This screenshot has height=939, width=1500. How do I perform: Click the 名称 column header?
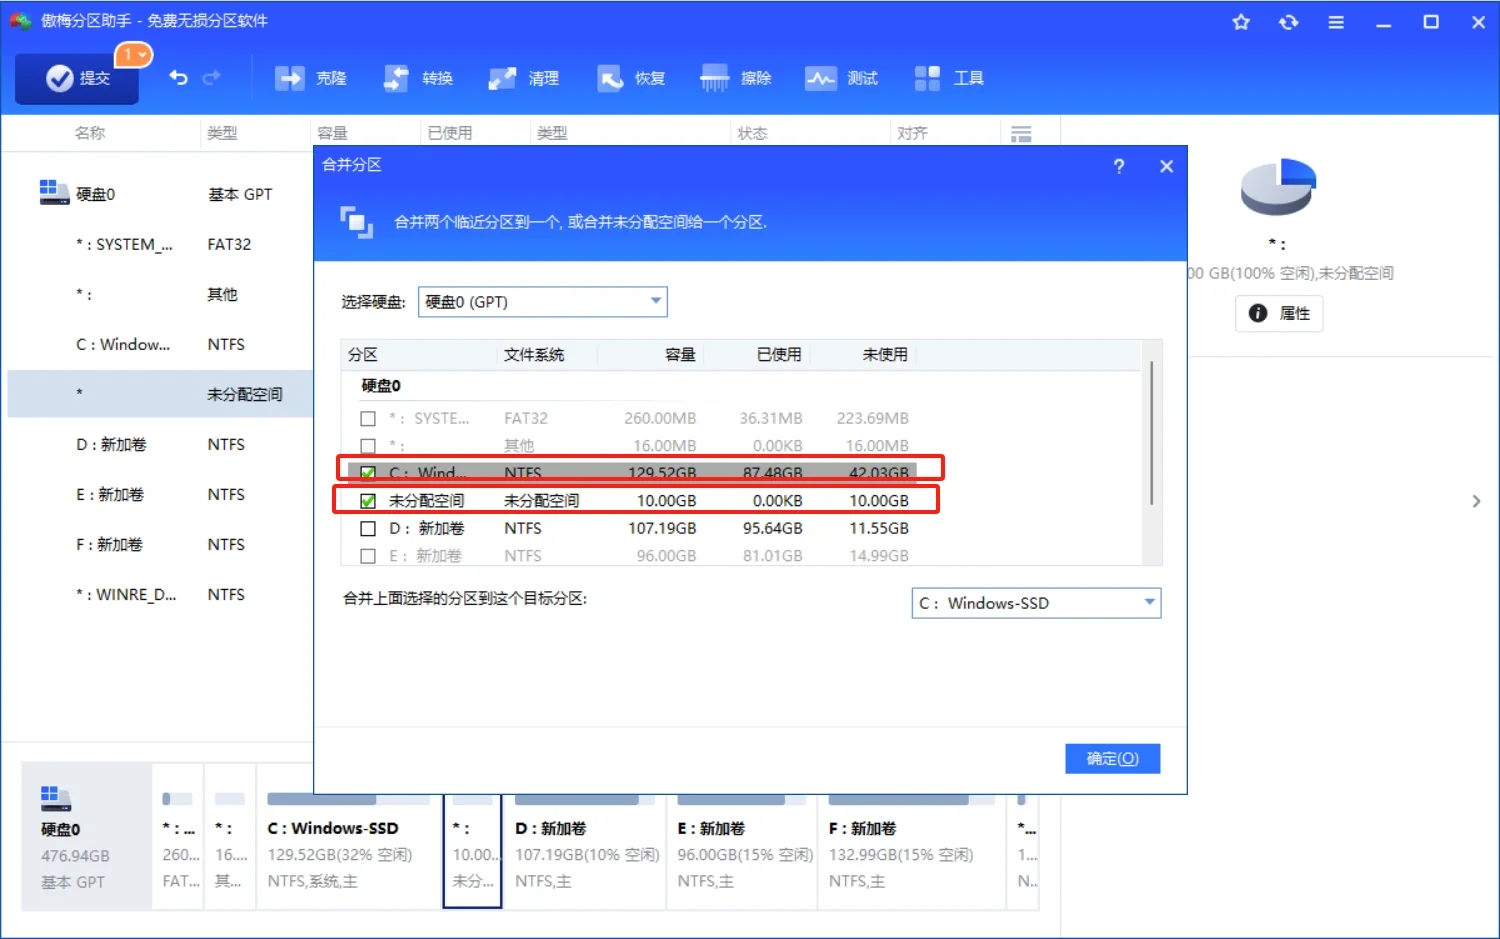point(90,133)
